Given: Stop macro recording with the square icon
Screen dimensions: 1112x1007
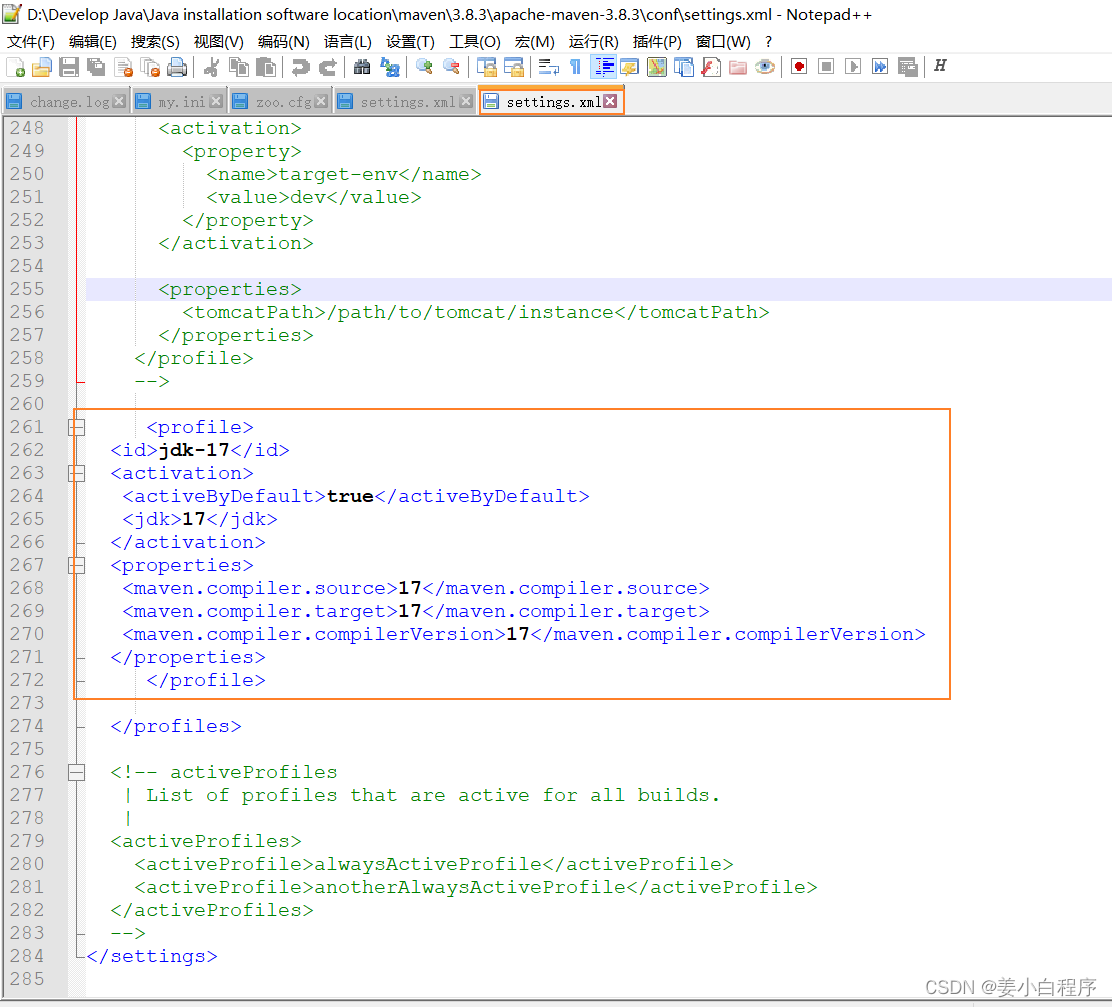Looking at the screenshot, I should [825, 67].
